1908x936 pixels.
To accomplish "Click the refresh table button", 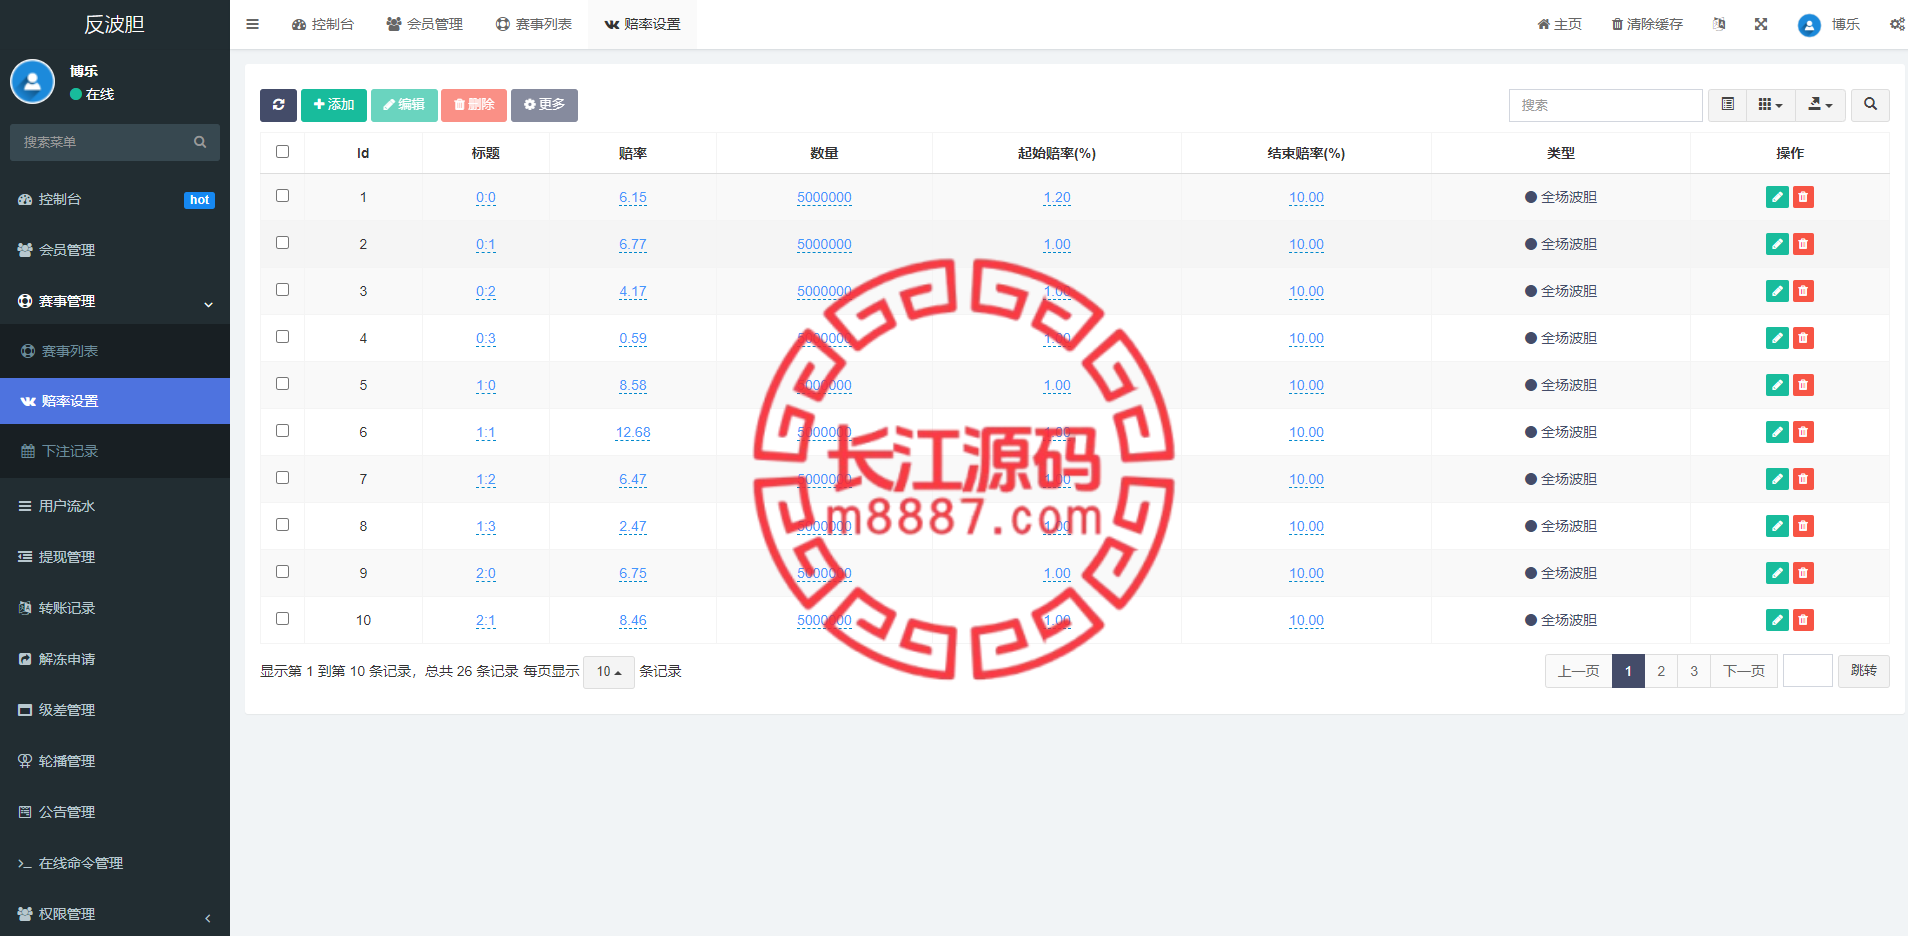I will click(x=278, y=105).
